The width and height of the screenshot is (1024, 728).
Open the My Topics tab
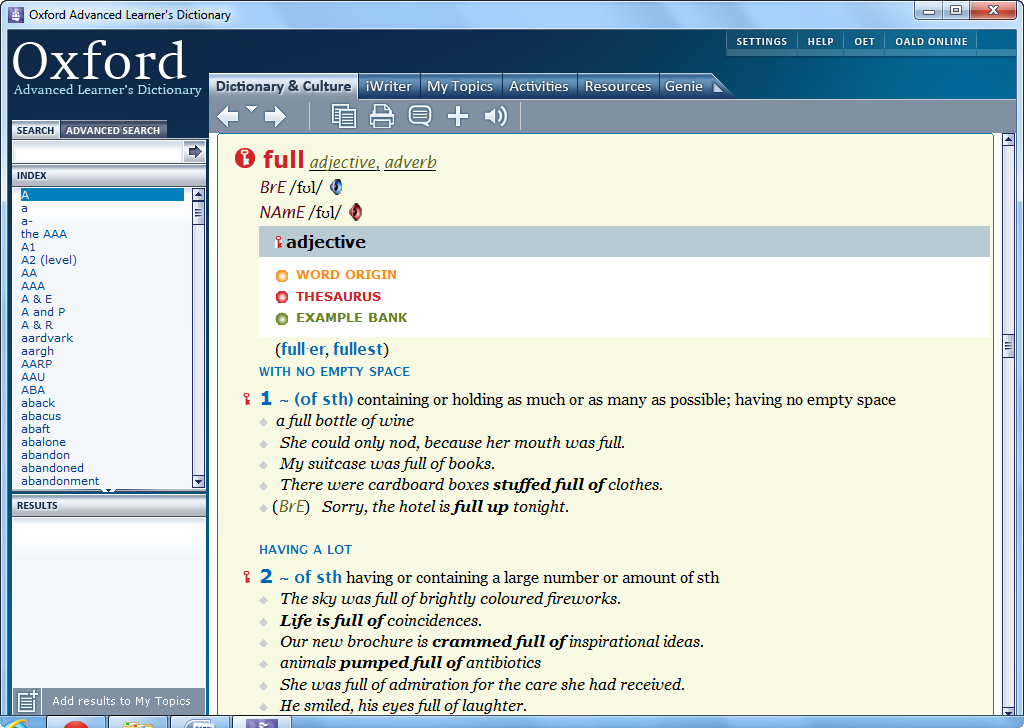(x=460, y=86)
